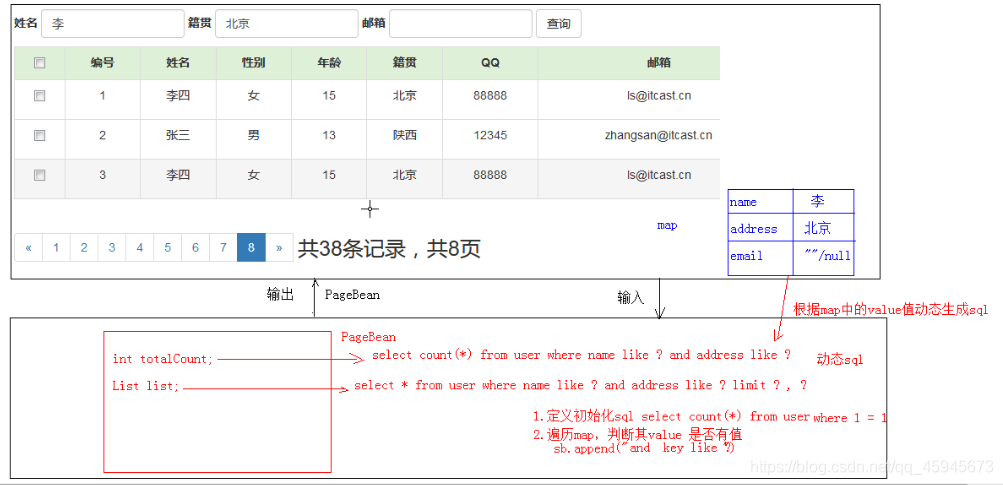
Task: Click email zhangsan@itcast.cn
Action: [x=658, y=136]
